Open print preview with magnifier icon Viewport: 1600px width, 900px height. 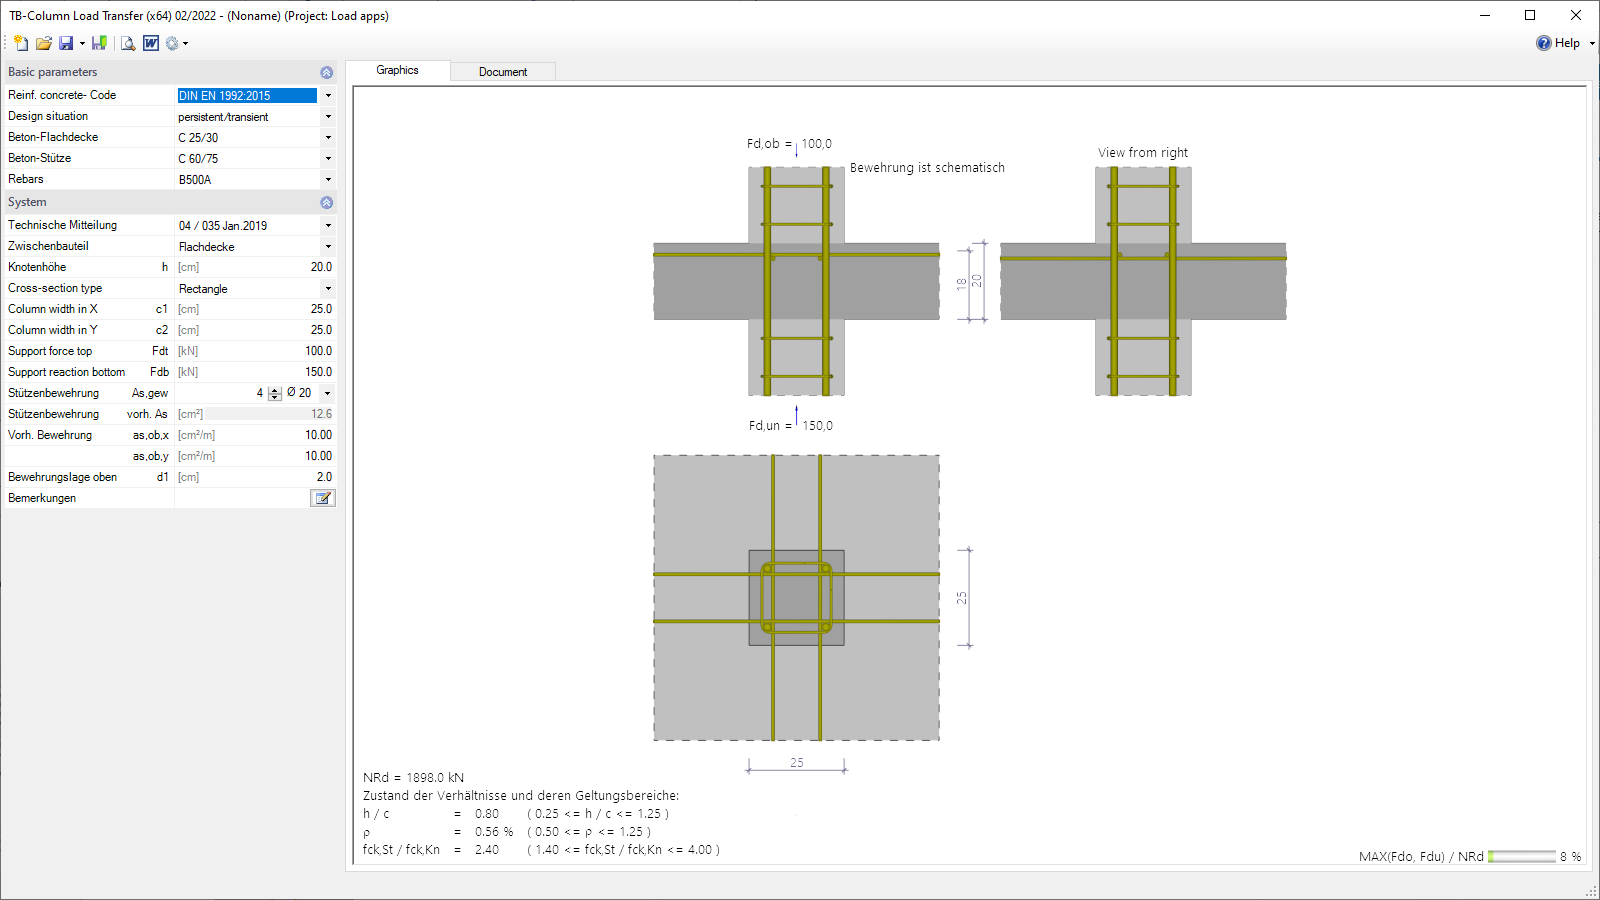point(128,43)
